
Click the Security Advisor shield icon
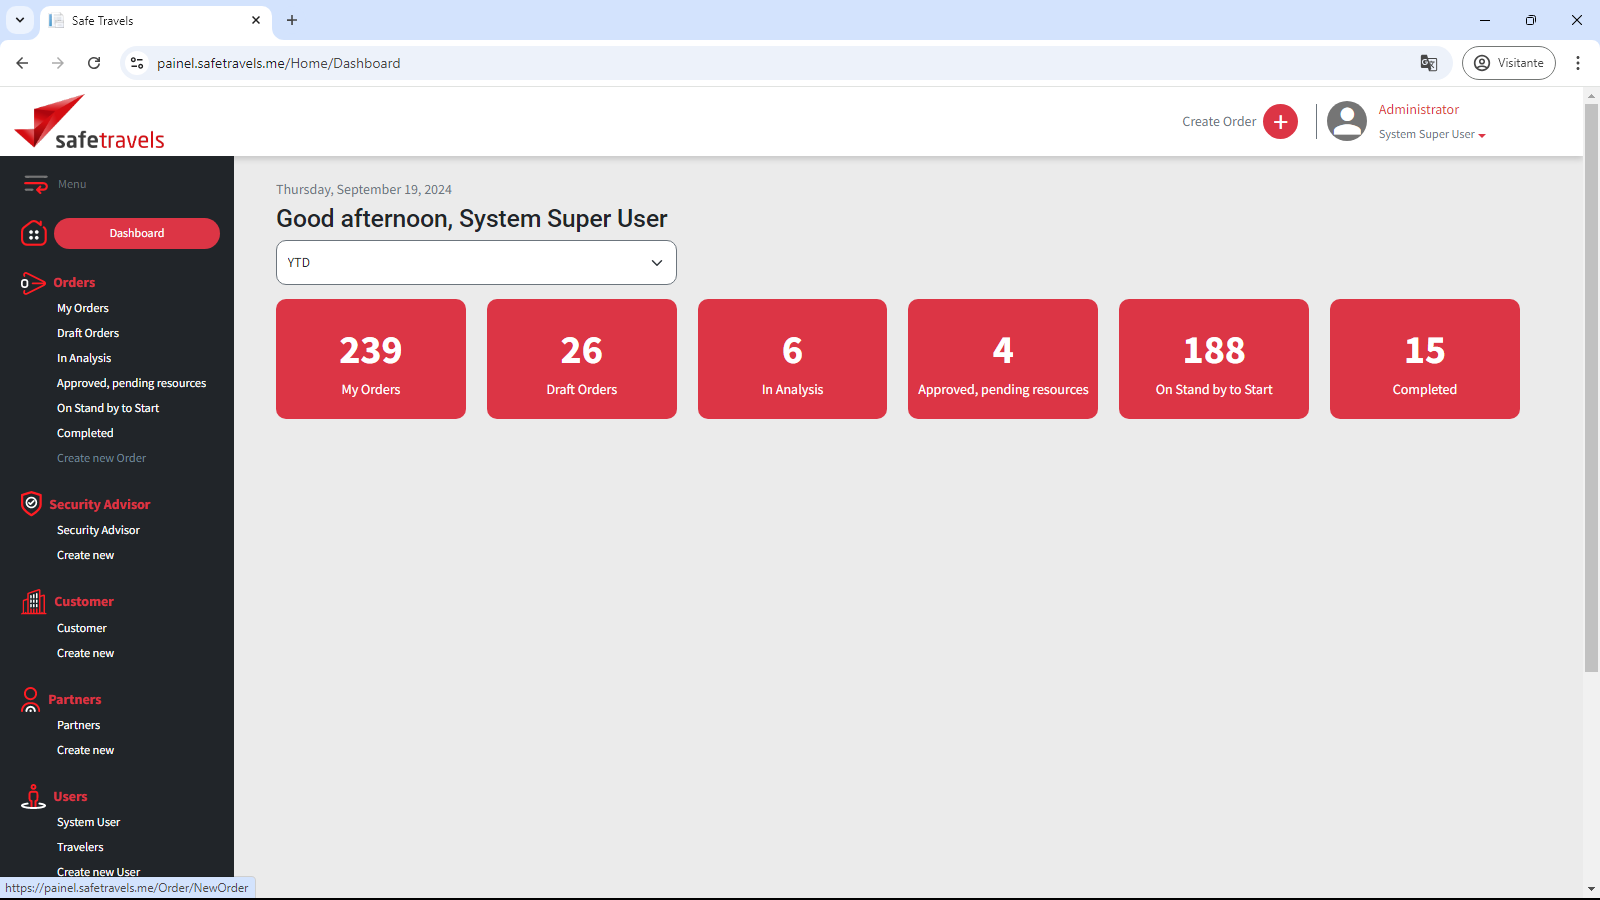pyautogui.click(x=31, y=504)
